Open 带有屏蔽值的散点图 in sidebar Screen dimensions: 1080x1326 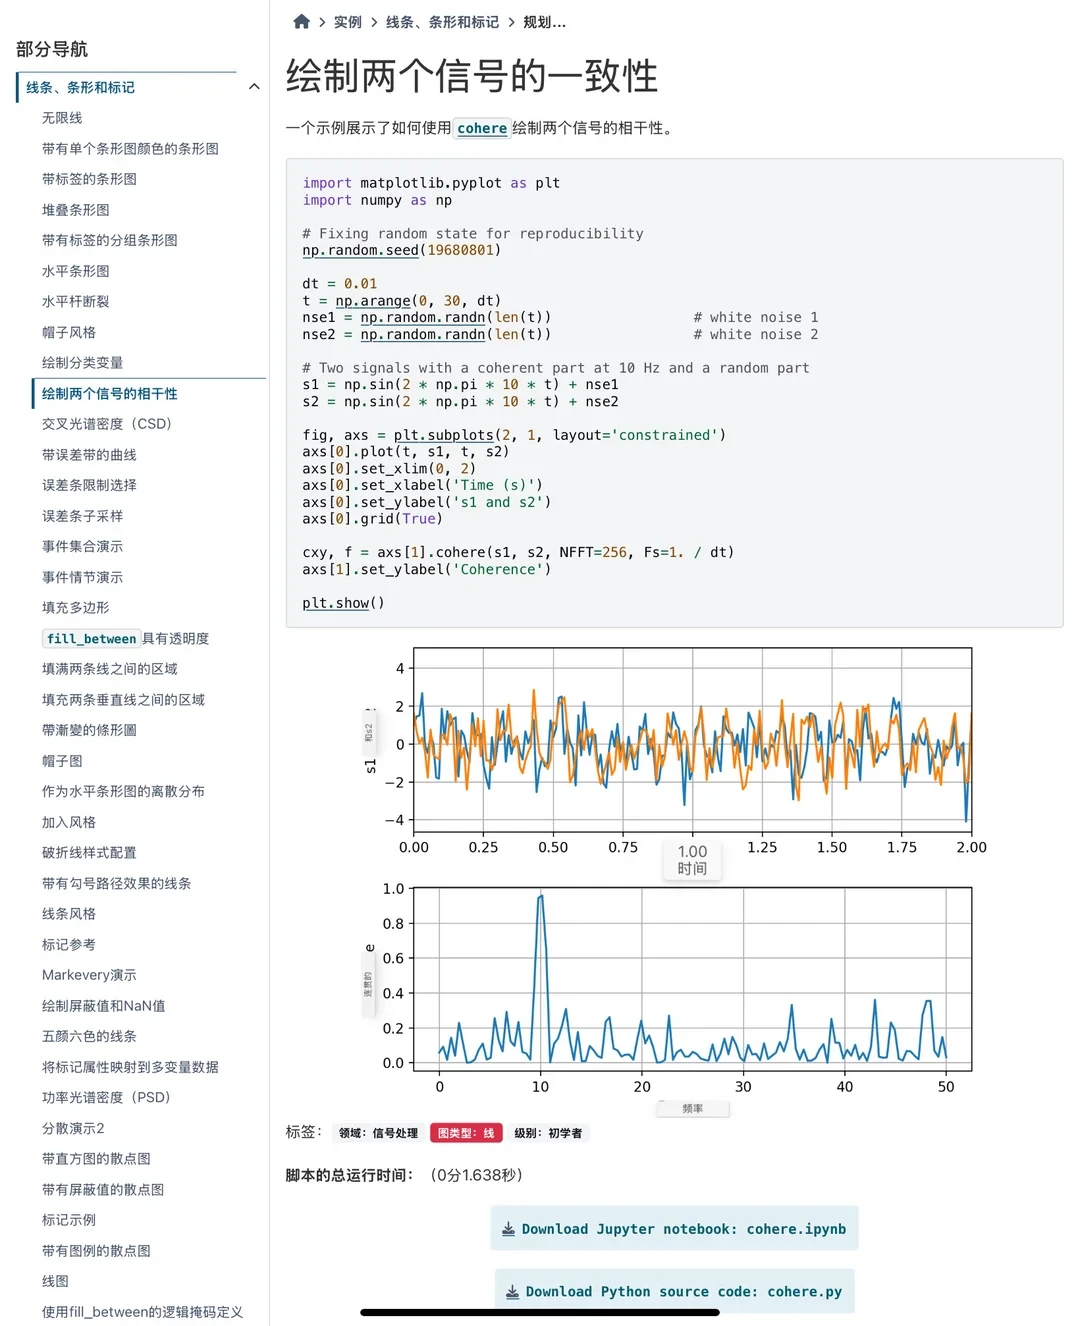click(x=103, y=1189)
